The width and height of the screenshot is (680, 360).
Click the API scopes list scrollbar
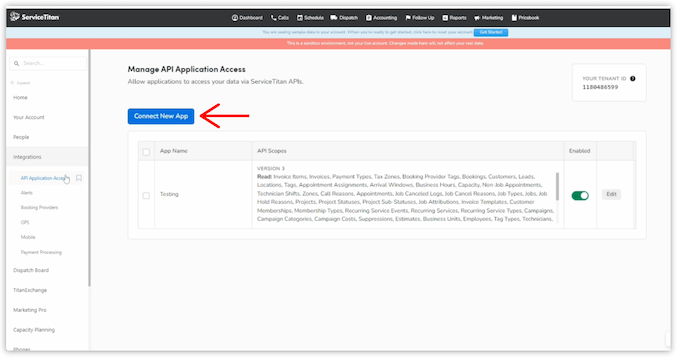(x=557, y=187)
